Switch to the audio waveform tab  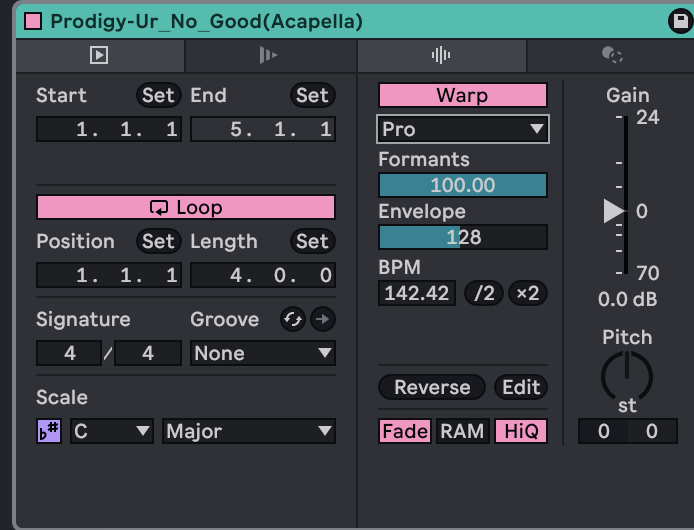pyautogui.click(x=441, y=55)
